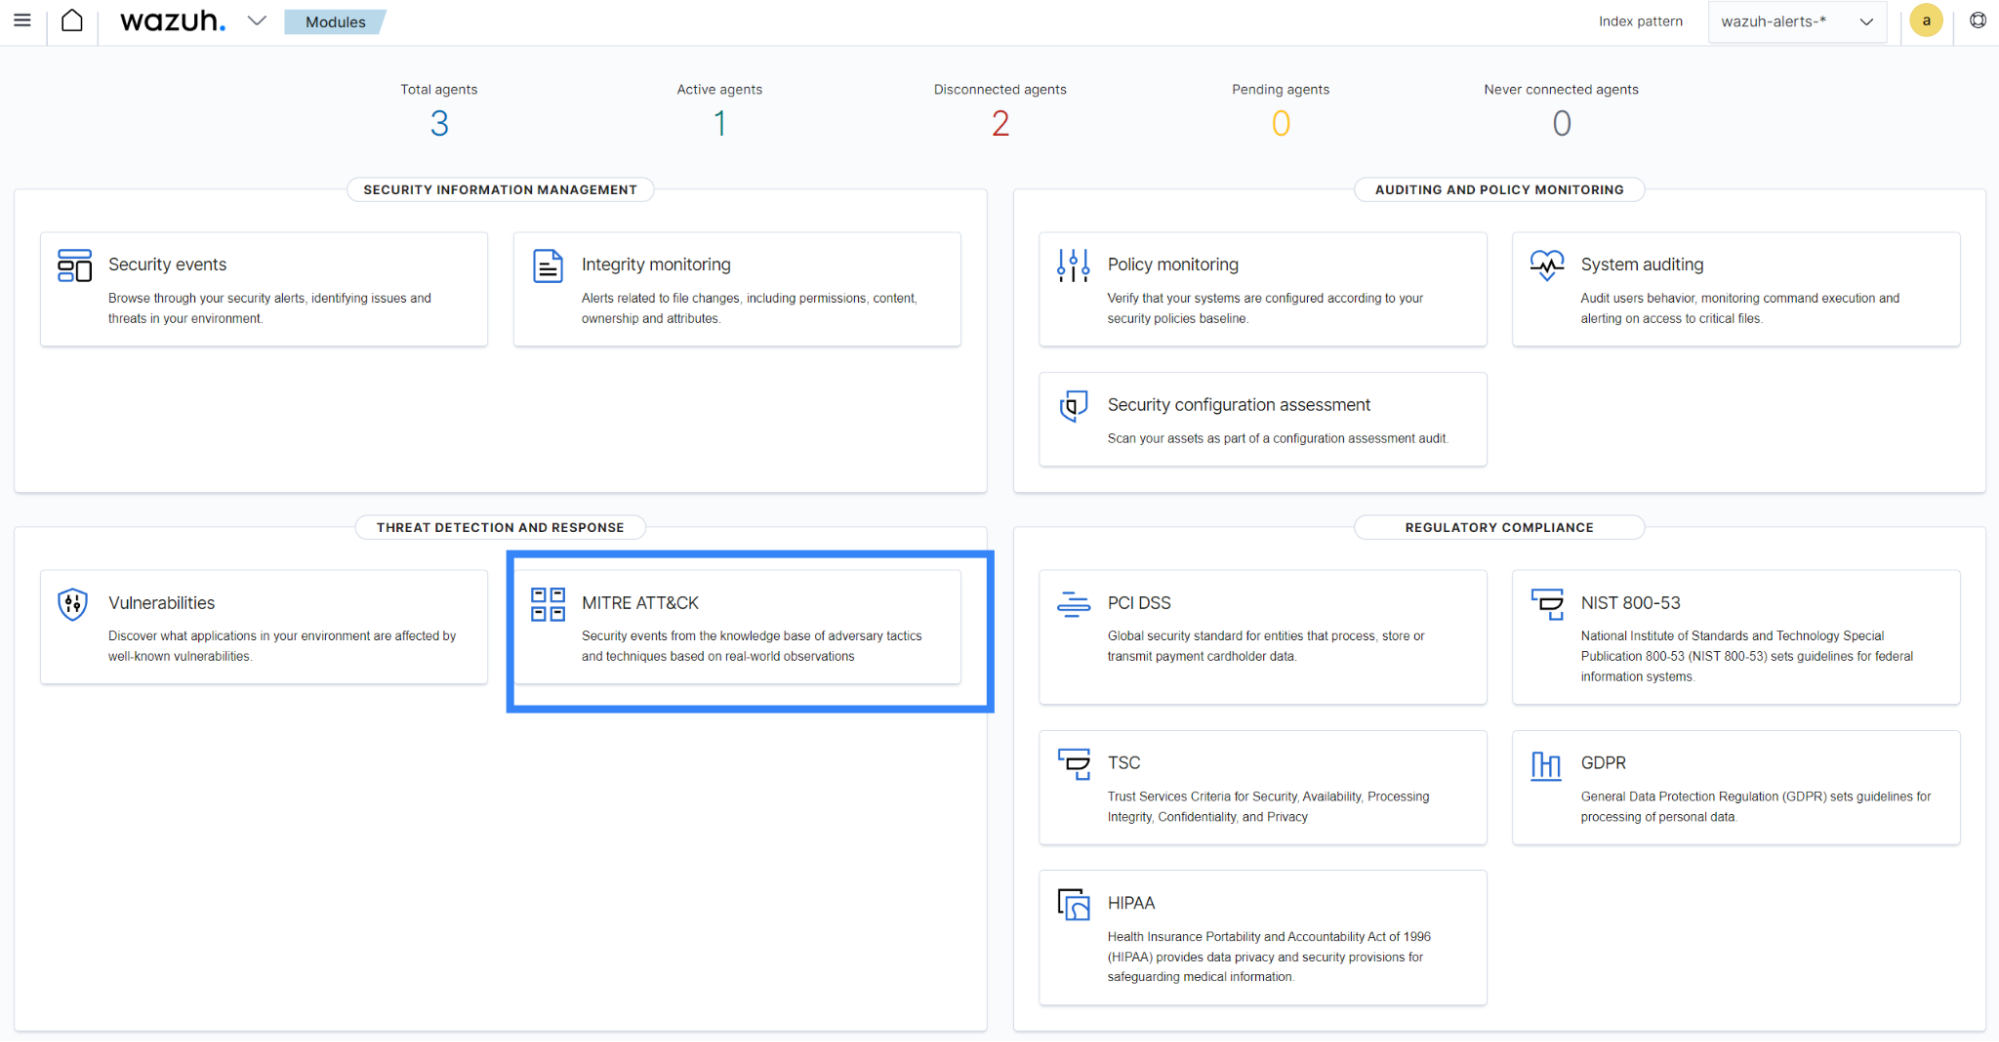Image resolution: width=1999 pixels, height=1042 pixels.
Task: Open MITRE ATT&CK module
Action: [737, 627]
